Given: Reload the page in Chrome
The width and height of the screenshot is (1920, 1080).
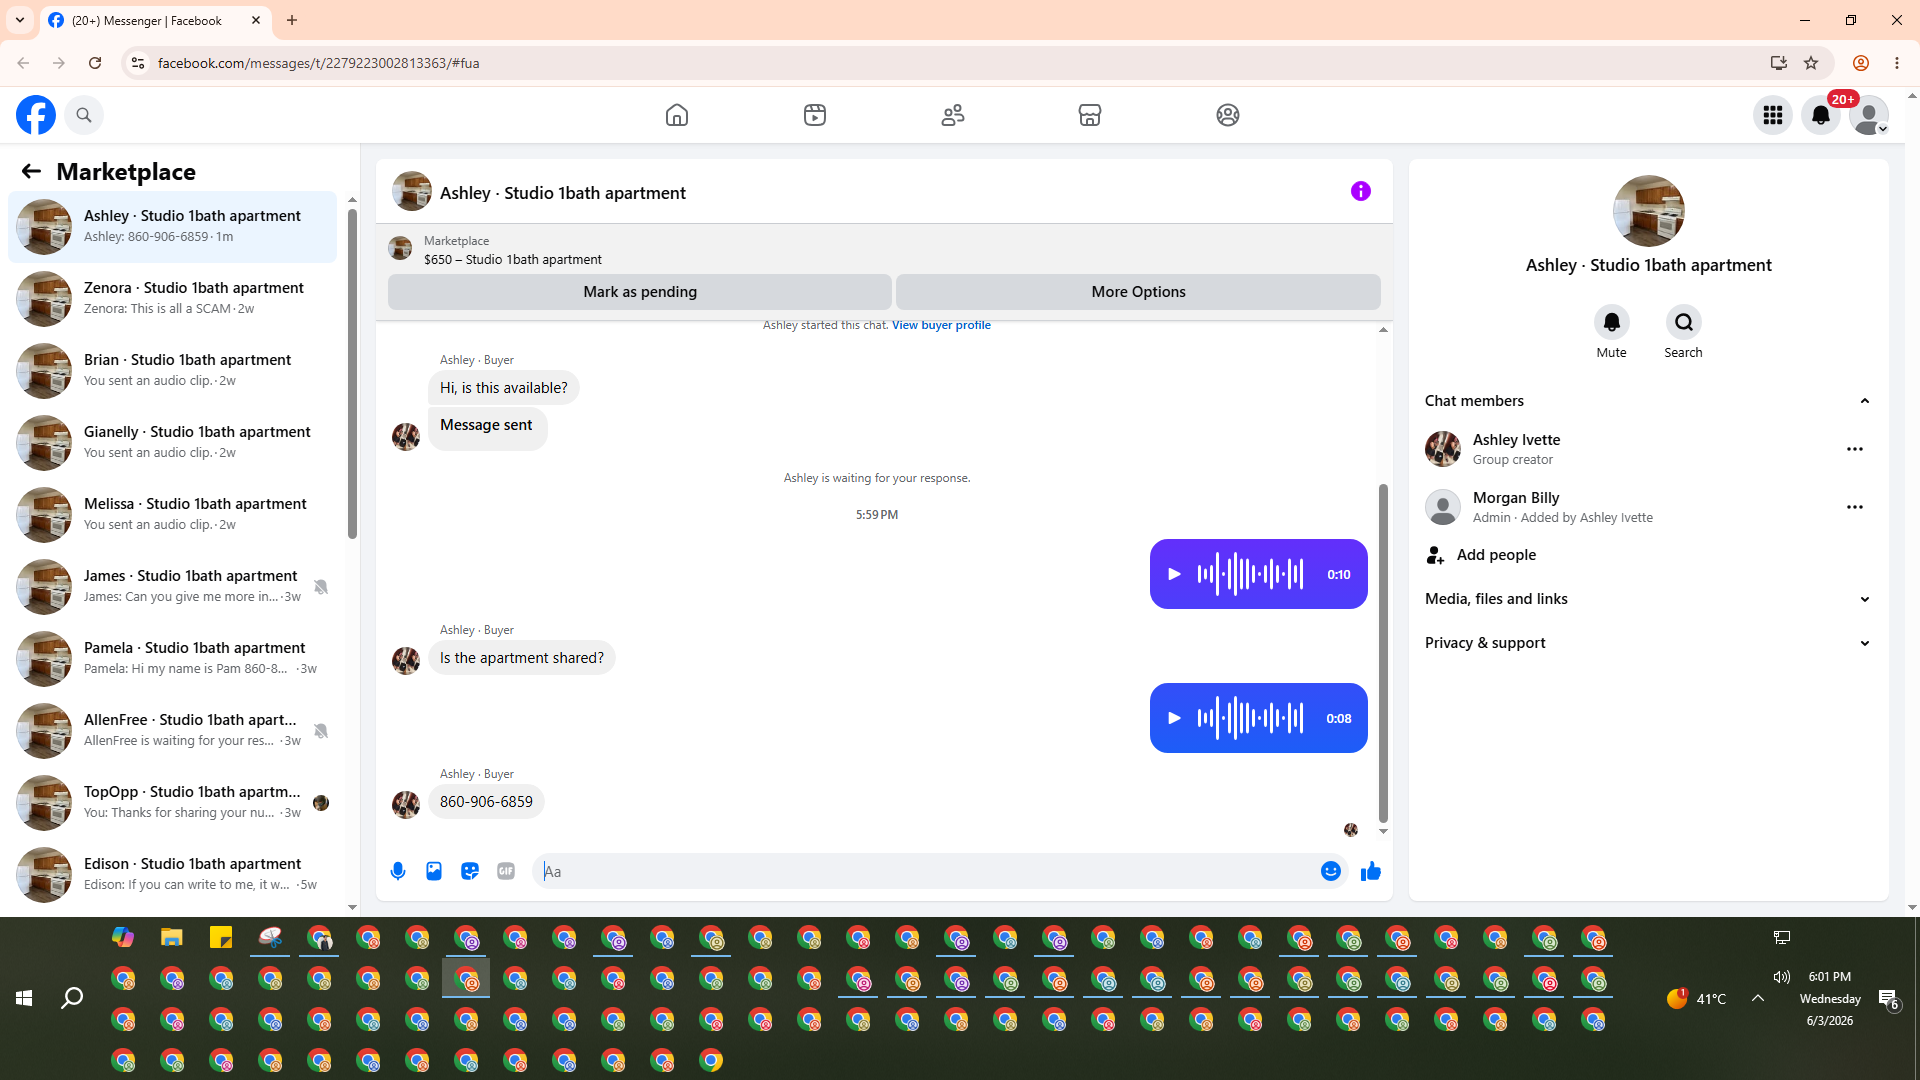Looking at the screenshot, I should [x=95, y=63].
